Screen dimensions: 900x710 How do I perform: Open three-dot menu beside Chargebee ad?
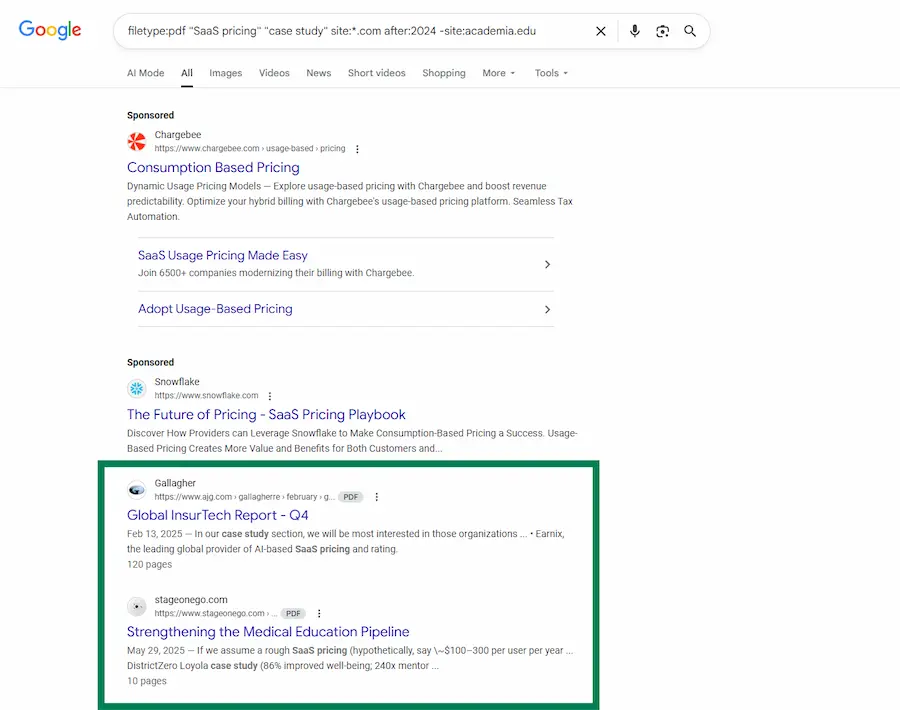[357, 149]
